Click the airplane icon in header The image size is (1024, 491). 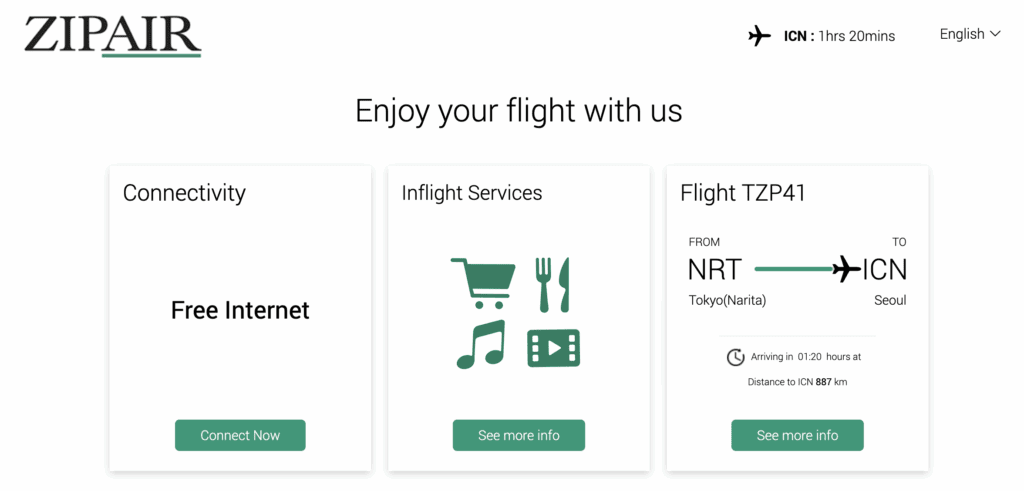(x=760, y=36)
